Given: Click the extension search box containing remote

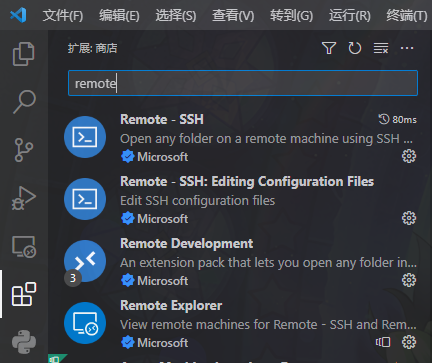Looking at the screenshot, I should click(x=243, y=83).
